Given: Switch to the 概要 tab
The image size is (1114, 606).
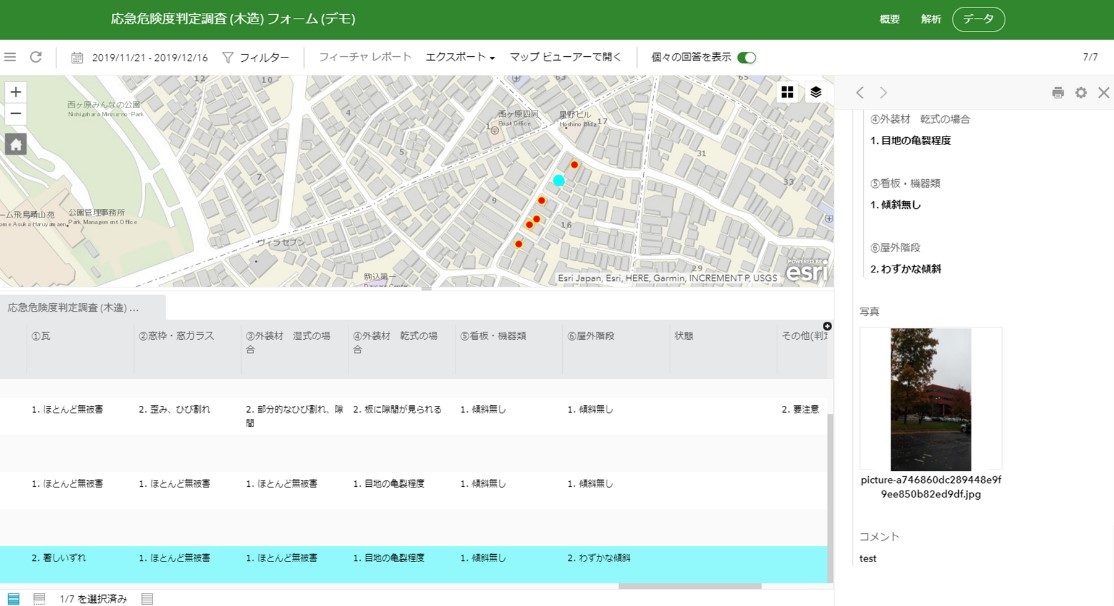Looking at the screenshot, I should (889, 19).
